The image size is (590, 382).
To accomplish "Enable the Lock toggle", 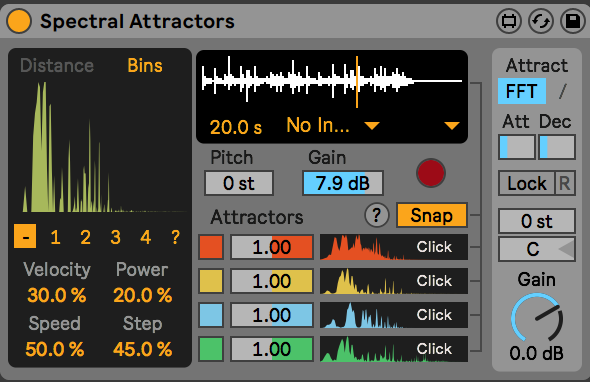I will (526, 183).
